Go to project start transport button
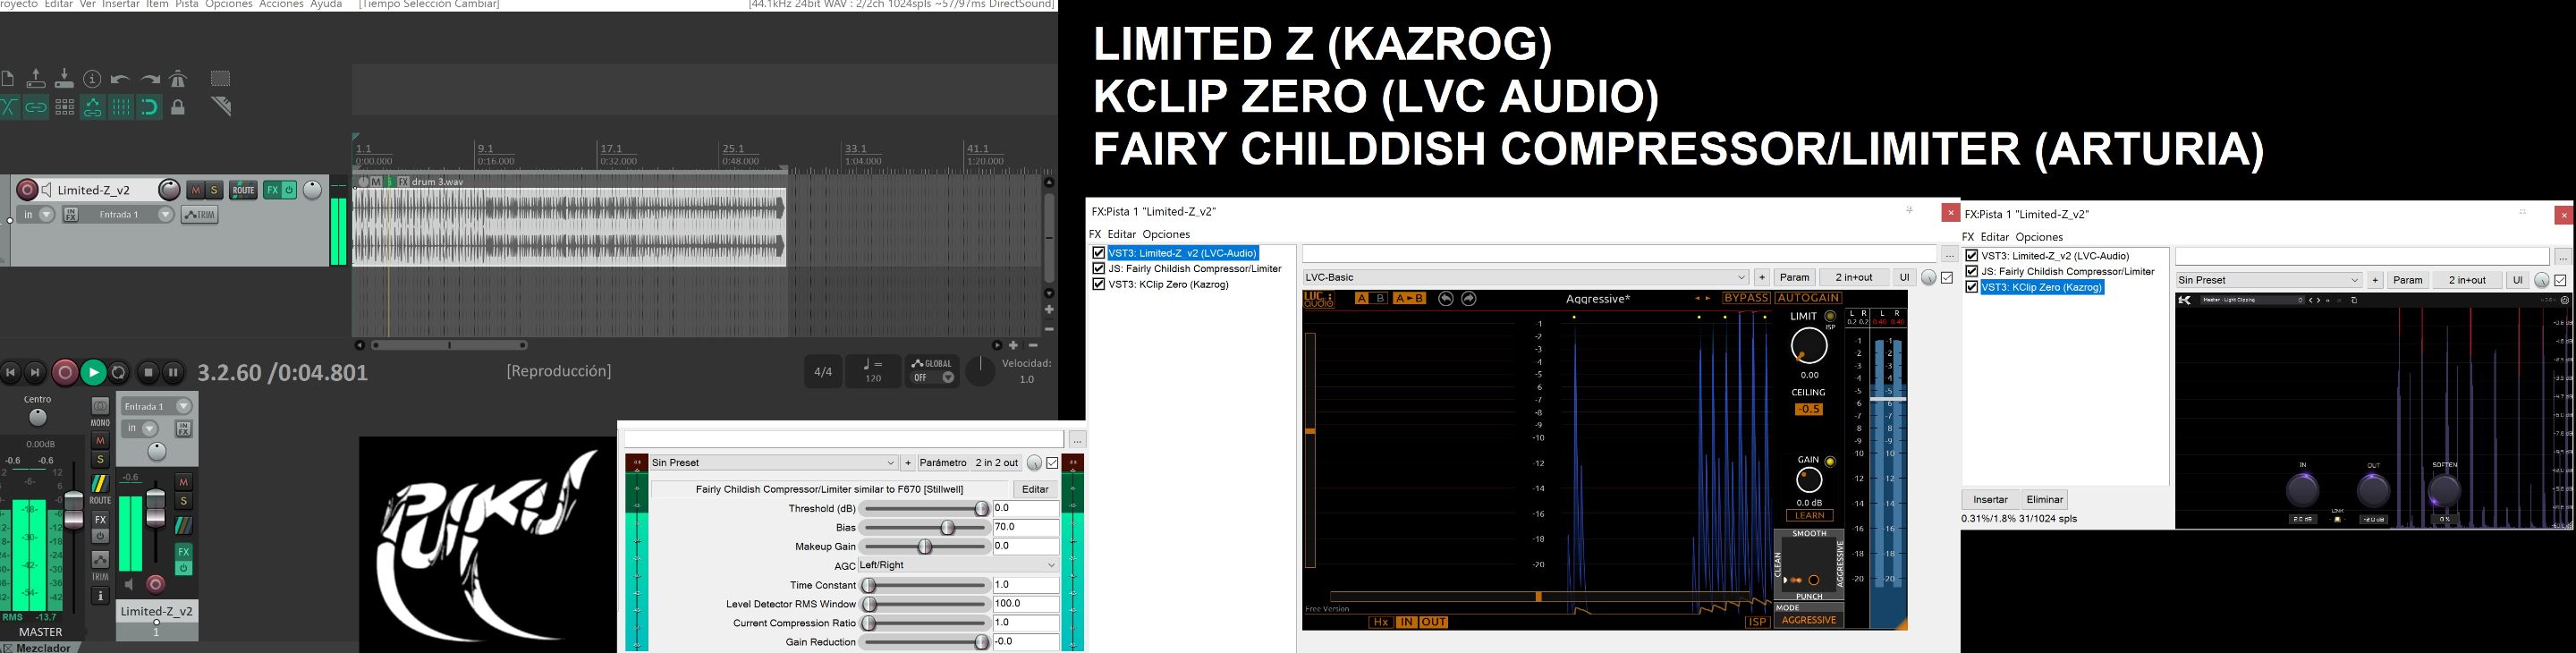Screen dimensions: 2576x653 10,372
